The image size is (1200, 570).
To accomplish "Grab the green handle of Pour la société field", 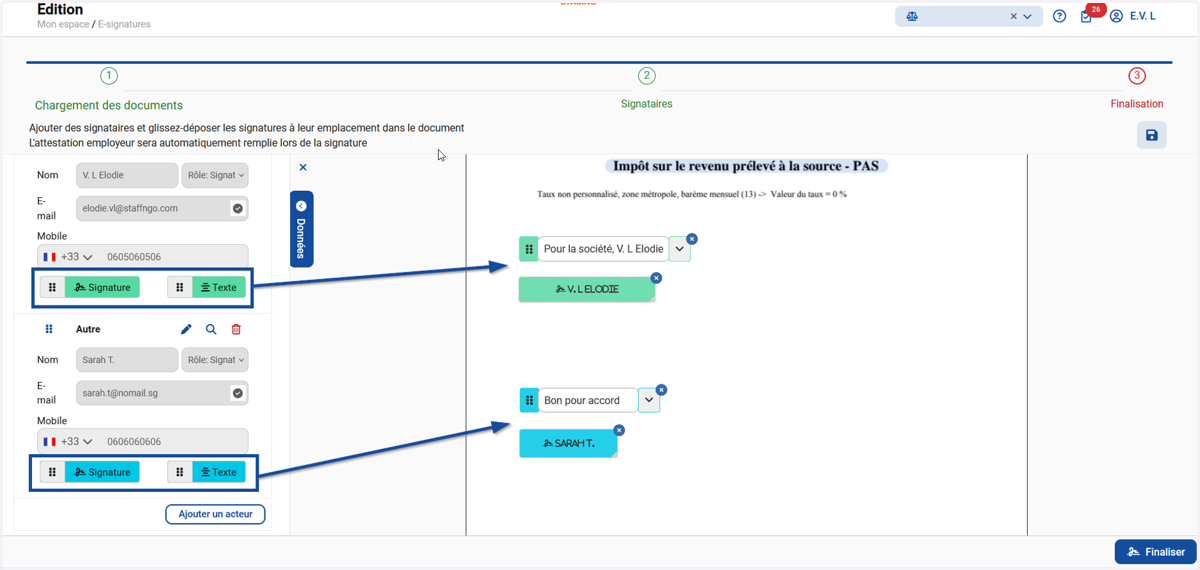I will (x=529, y=249).
